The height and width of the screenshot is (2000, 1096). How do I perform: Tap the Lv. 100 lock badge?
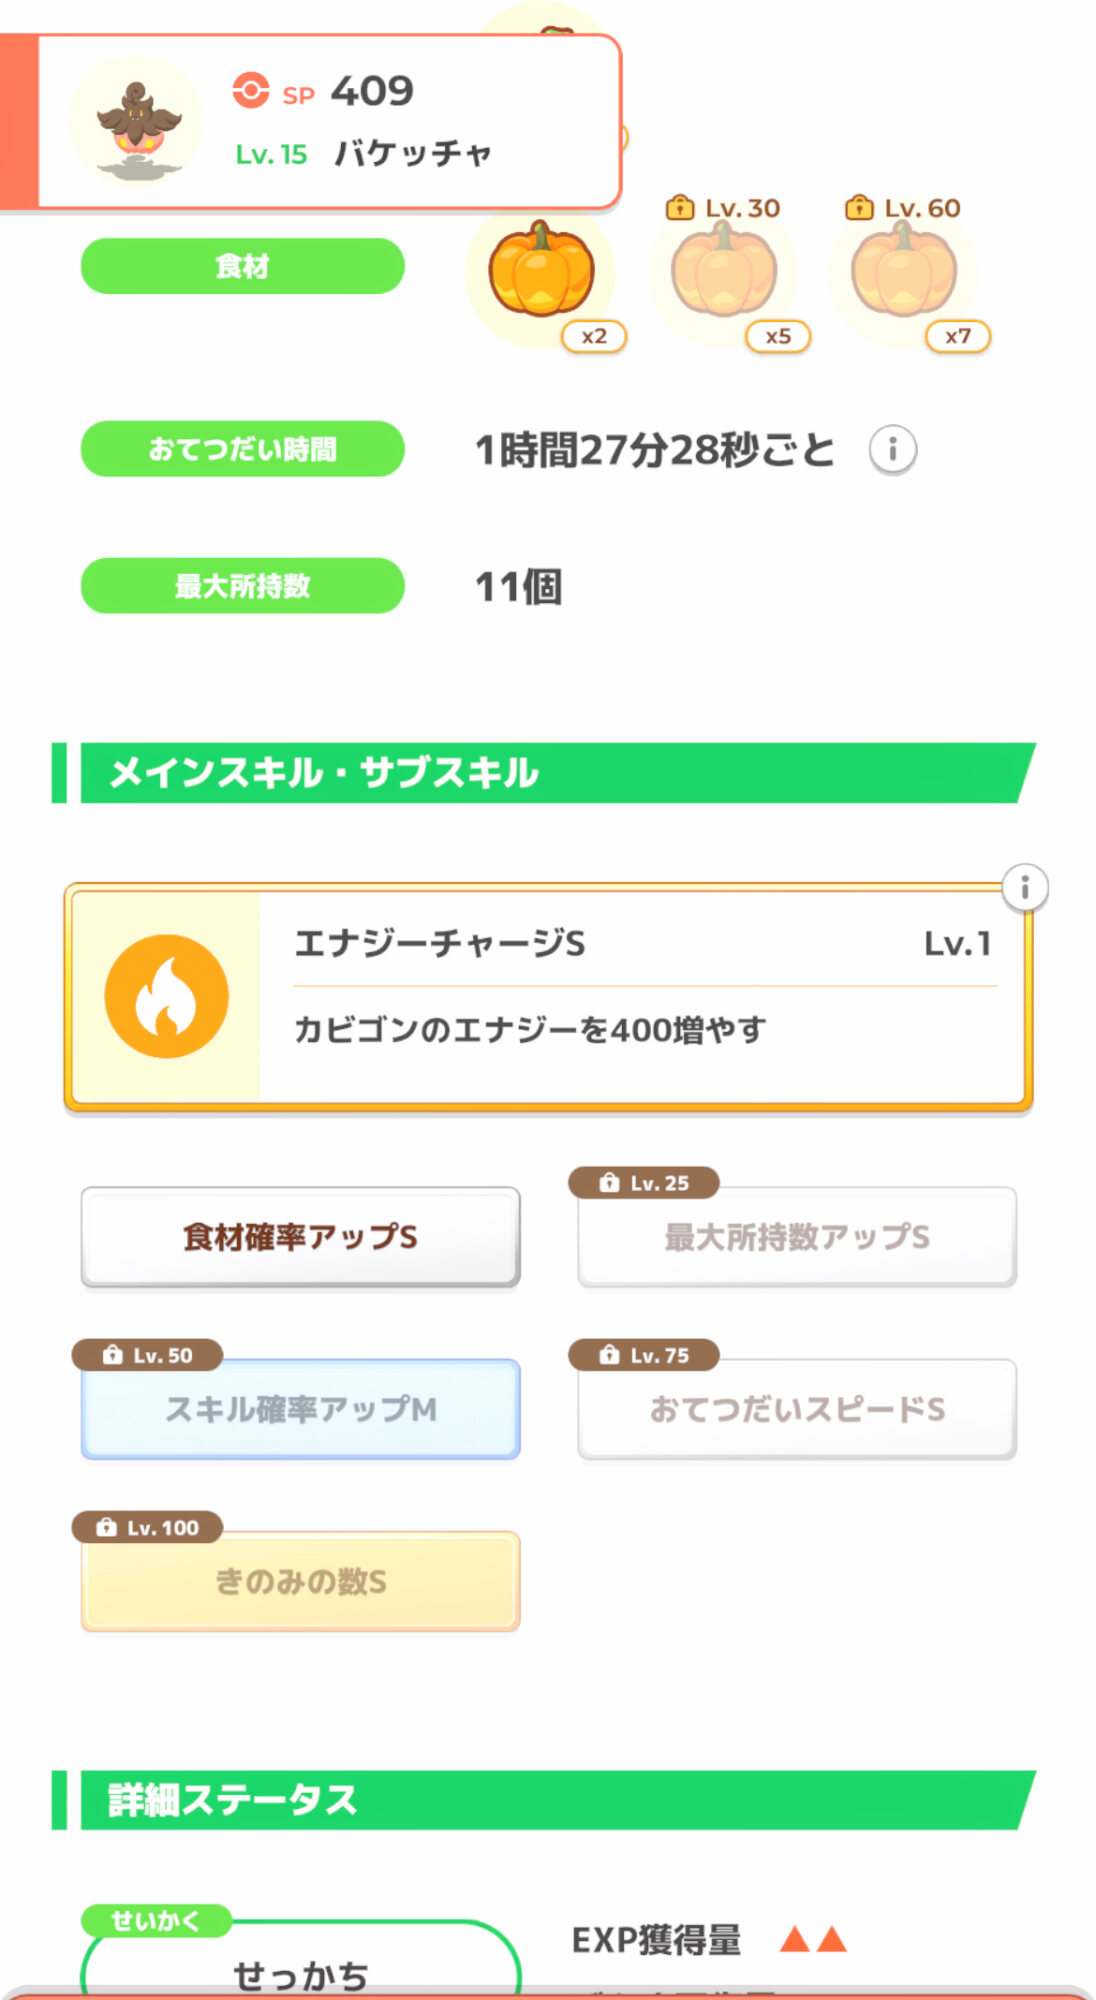148,1527
